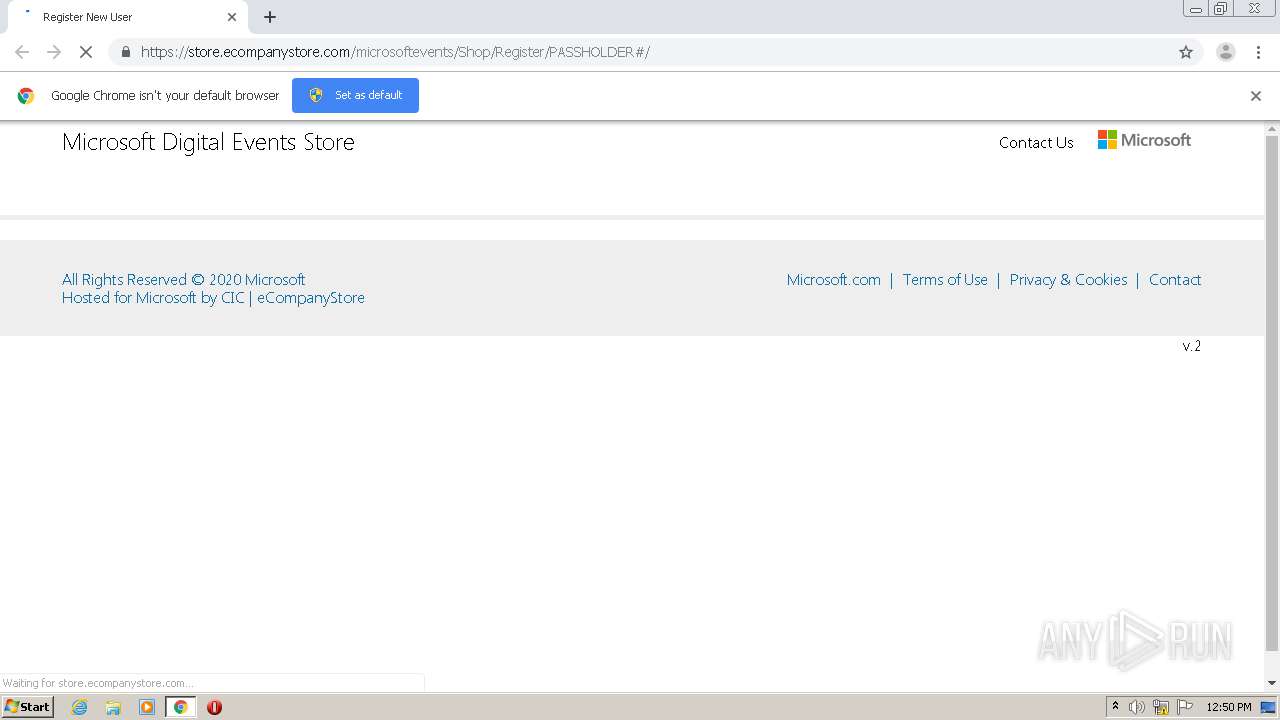Screen dimensions: 1280x720
Task: Minimize the Chrome window
Action: 1195,9
